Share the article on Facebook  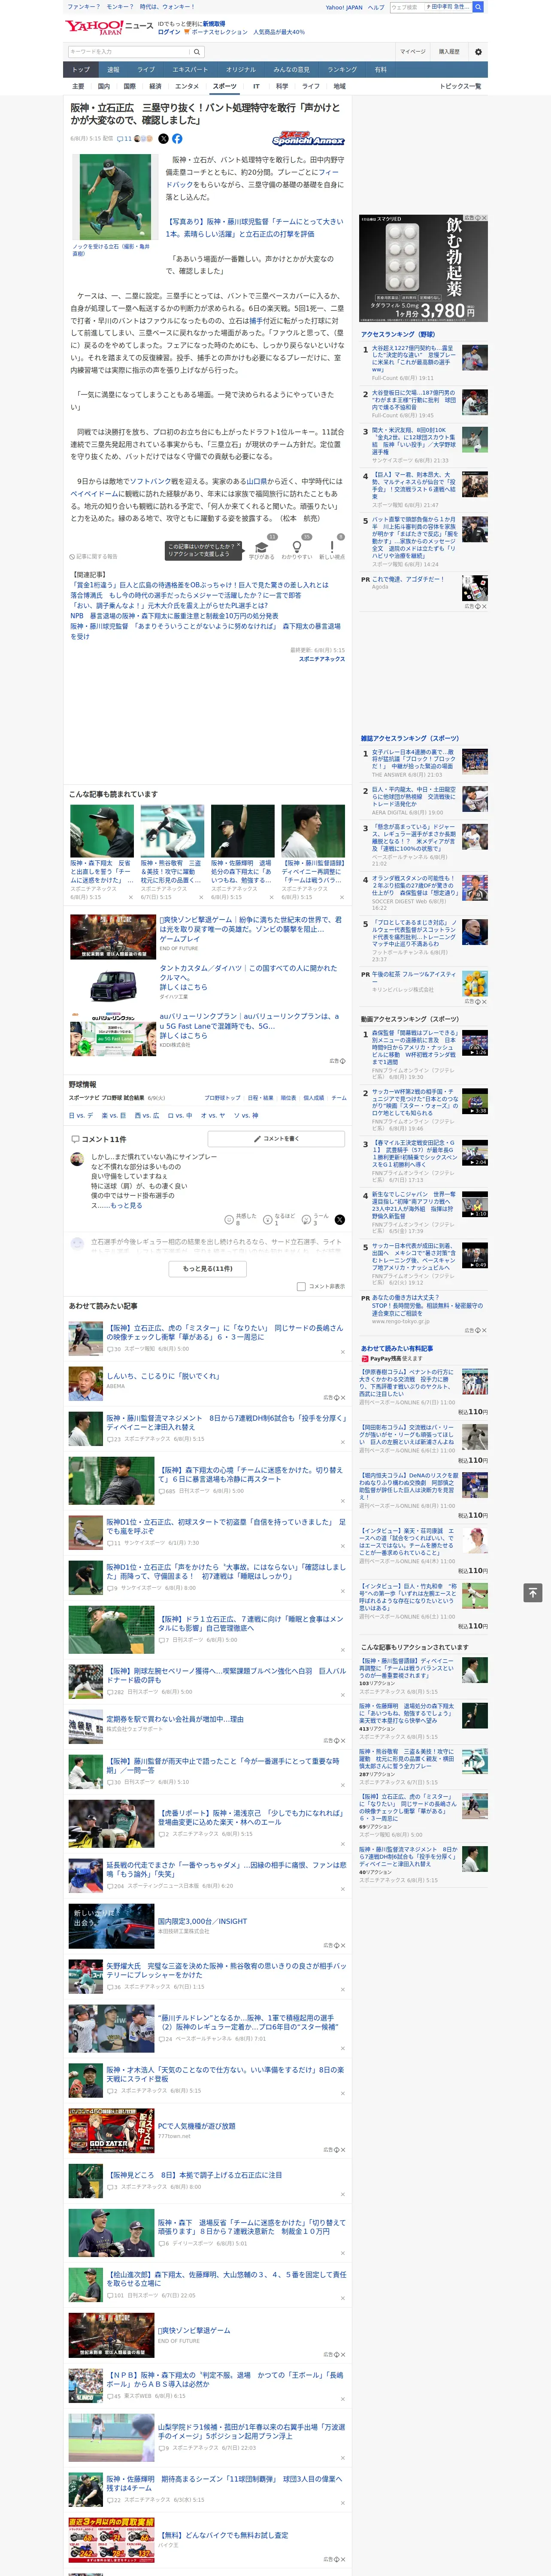click(177, 139)
